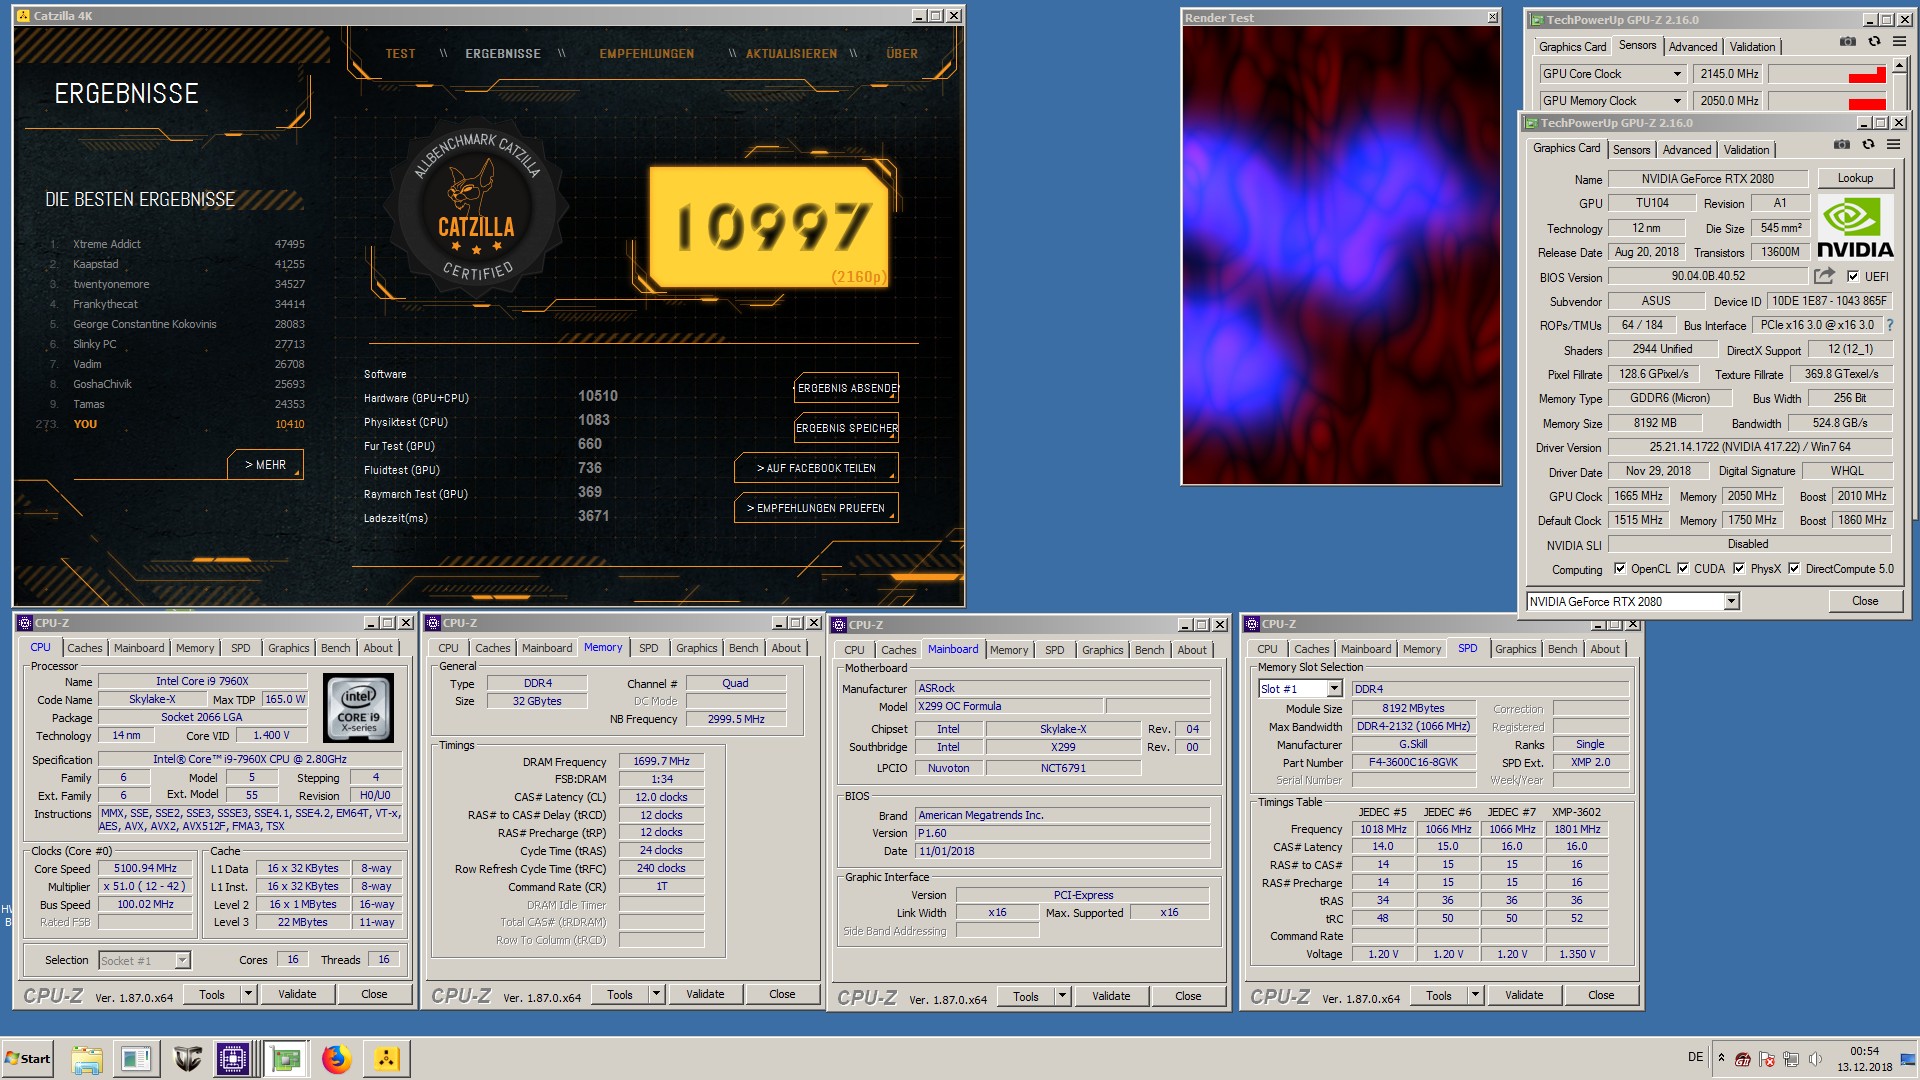Click the Lookup button
Image resolution: width=1920 pixels, height=1080 pixels.
click(1855, 178)
